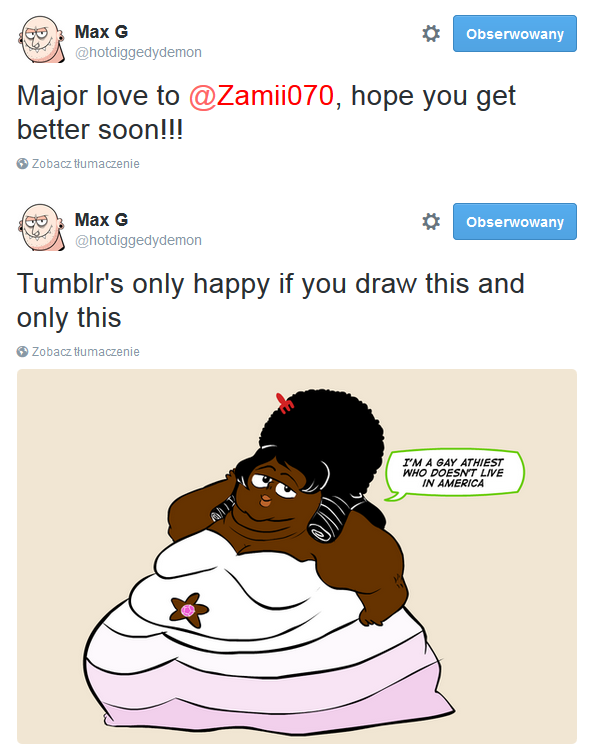594x754 pixels.
Task: Open Max G name on second tweet
Action: [101, 220]
